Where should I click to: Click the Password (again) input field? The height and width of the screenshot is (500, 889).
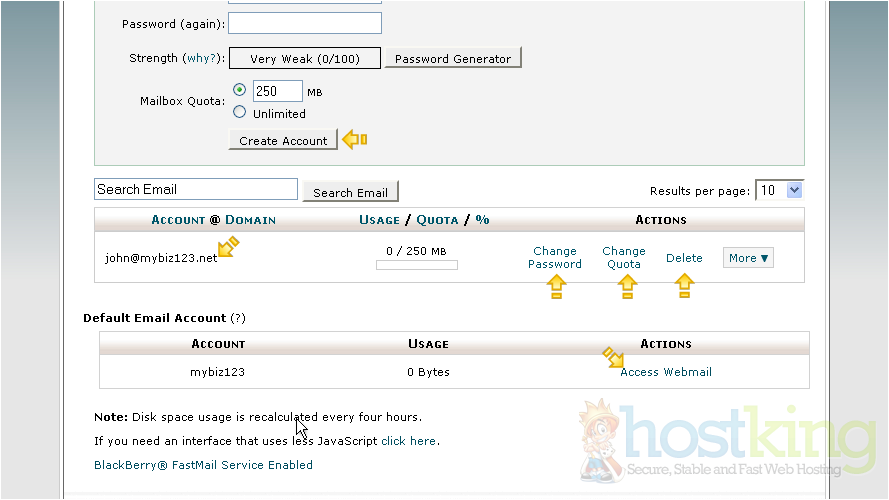(305, 23)
